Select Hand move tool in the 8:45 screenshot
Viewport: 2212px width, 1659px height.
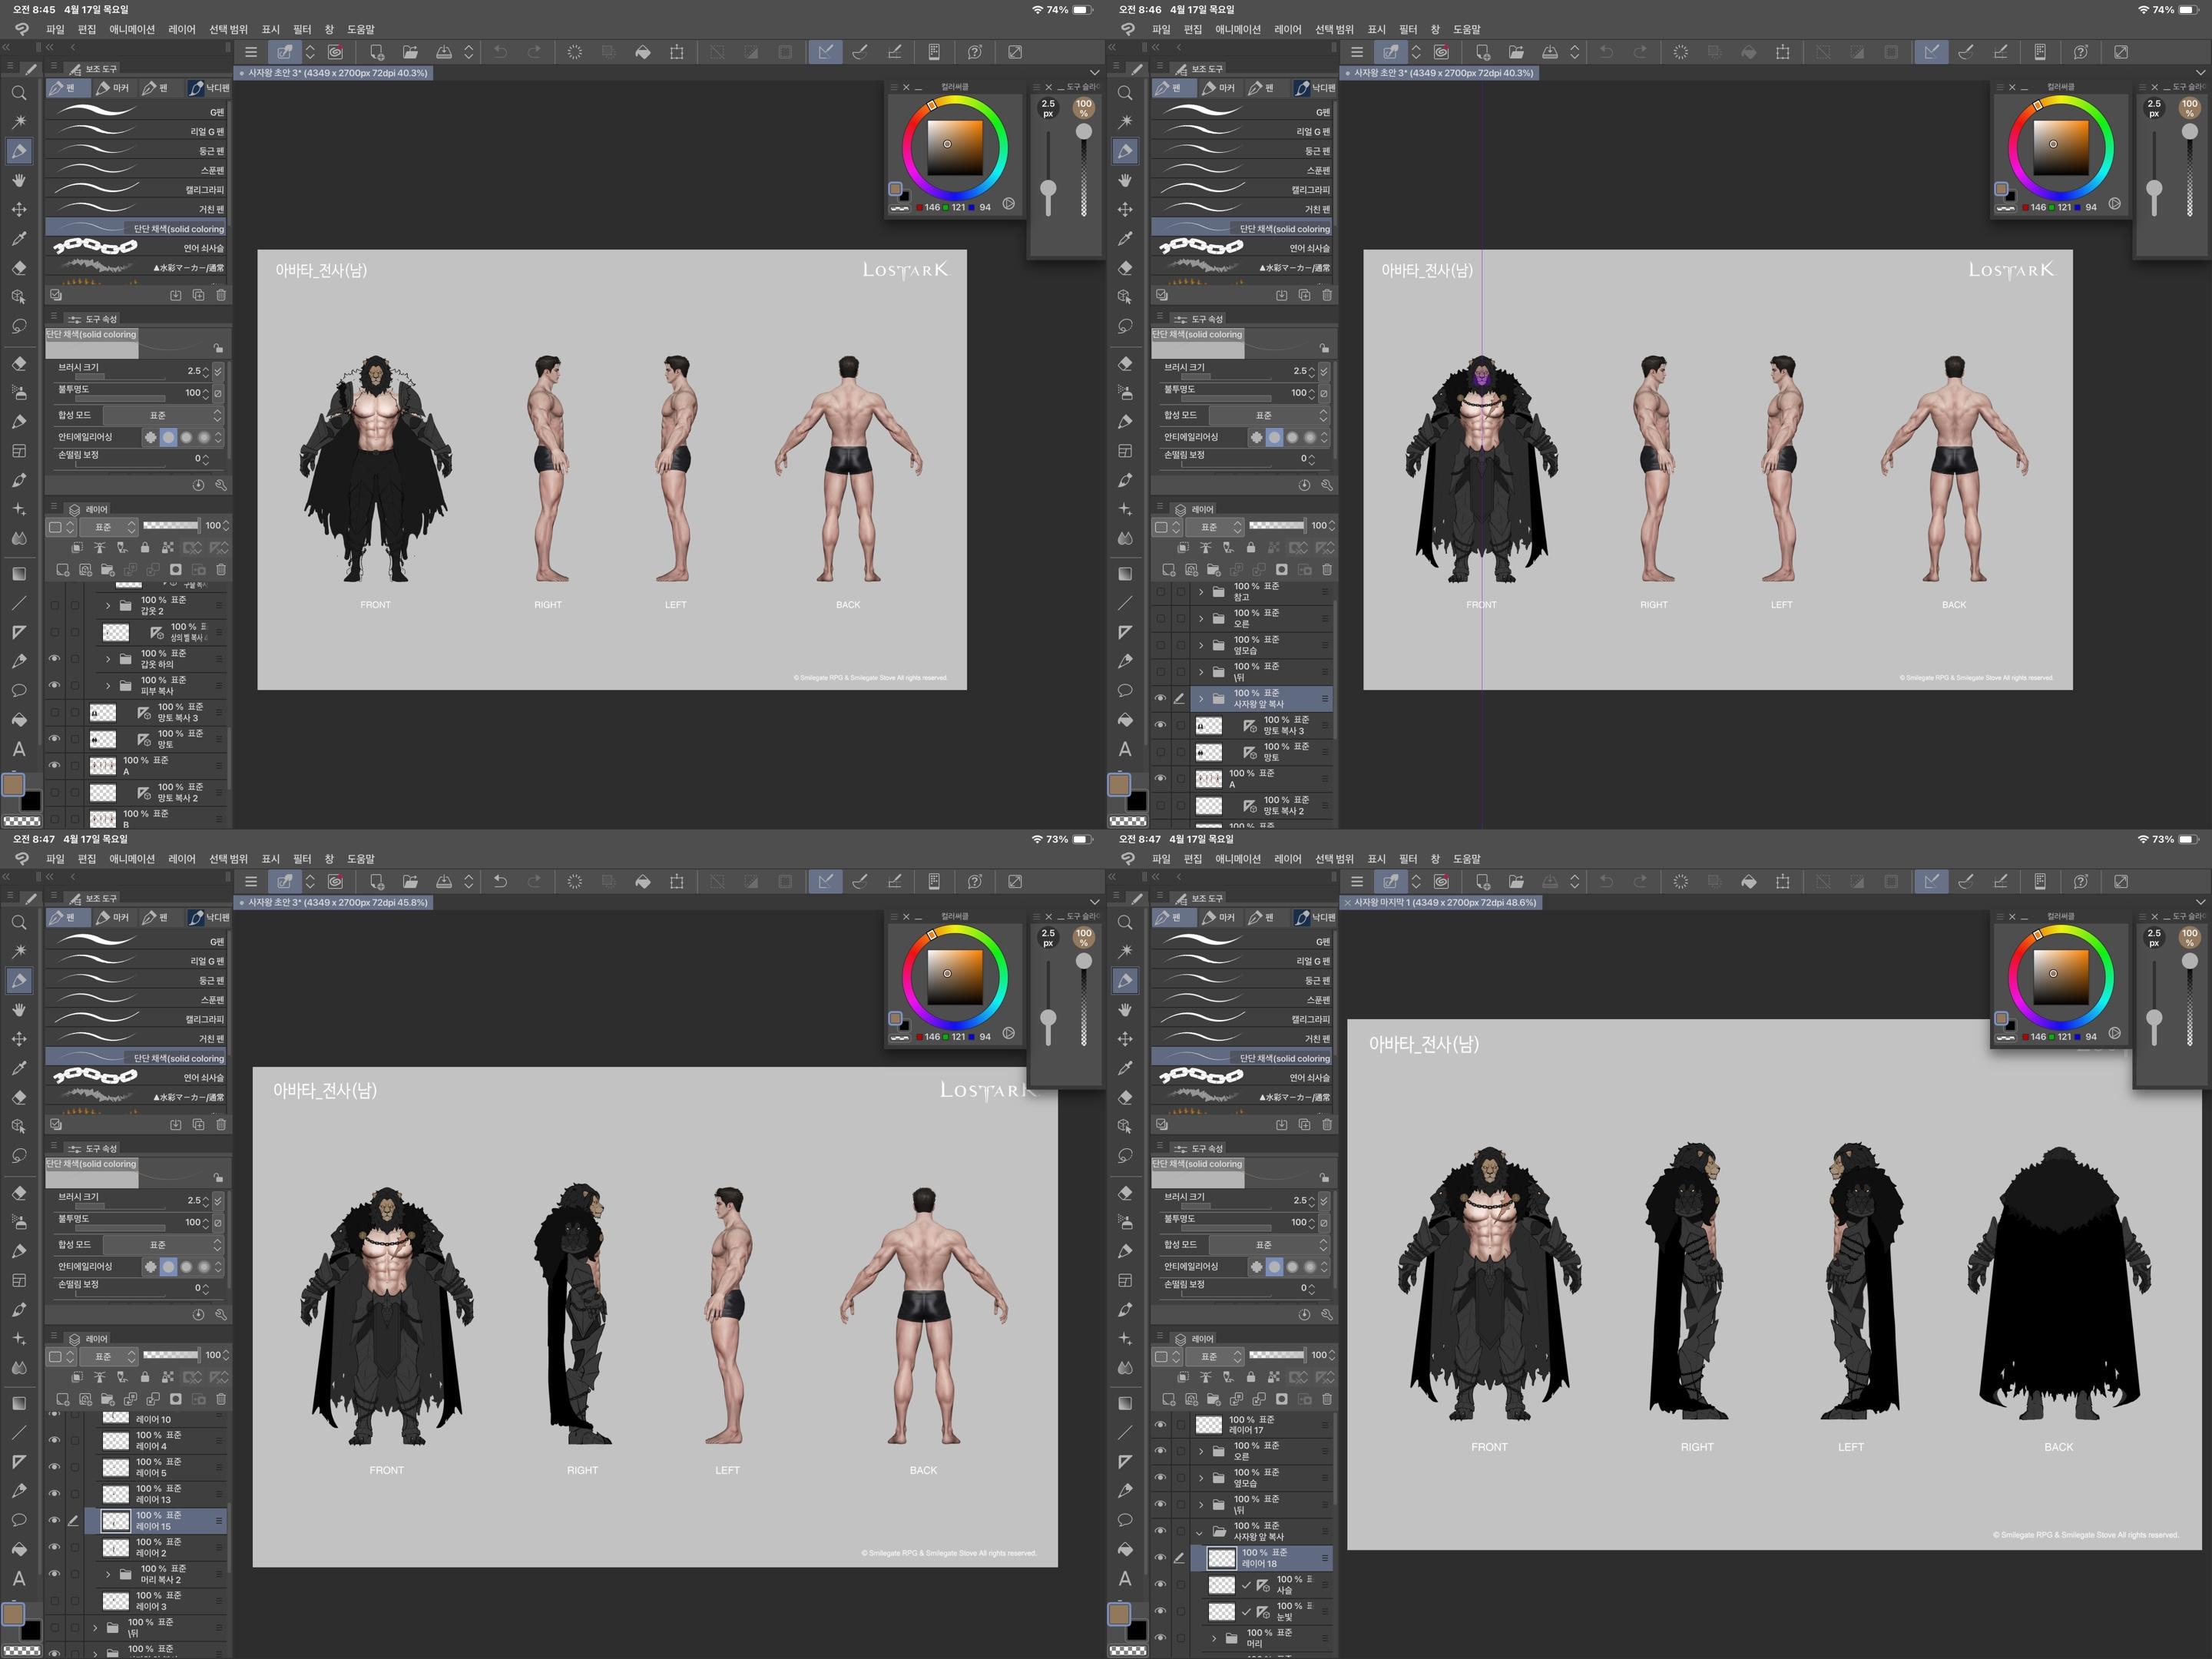(19, 180)
